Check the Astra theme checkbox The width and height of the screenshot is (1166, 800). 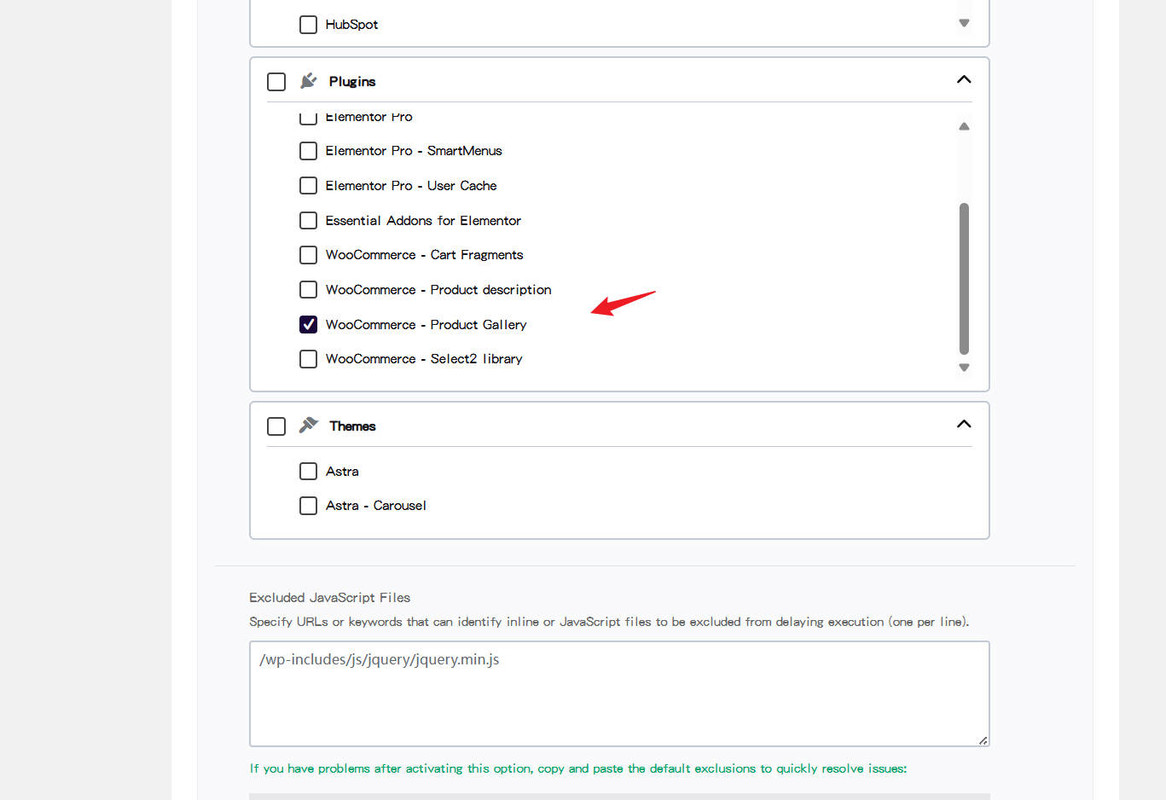click(x=308, y=471)
